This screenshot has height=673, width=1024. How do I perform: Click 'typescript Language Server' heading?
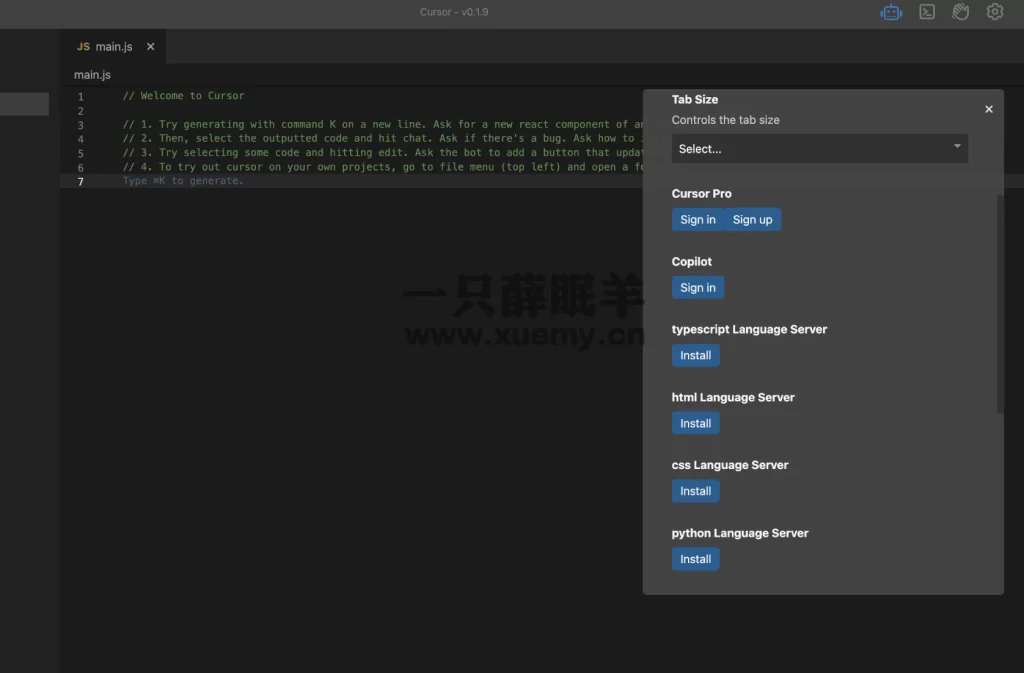point(749,330)
